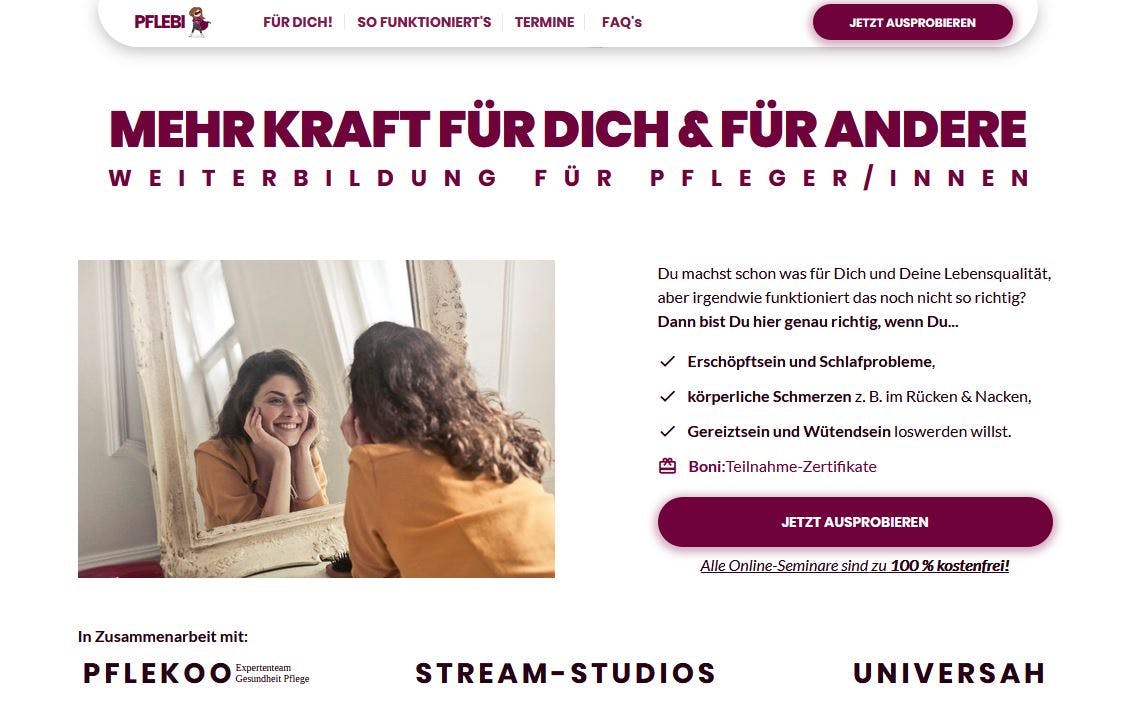
Task: Go to the FÜR DICH! section
Action: pos(297,22)
